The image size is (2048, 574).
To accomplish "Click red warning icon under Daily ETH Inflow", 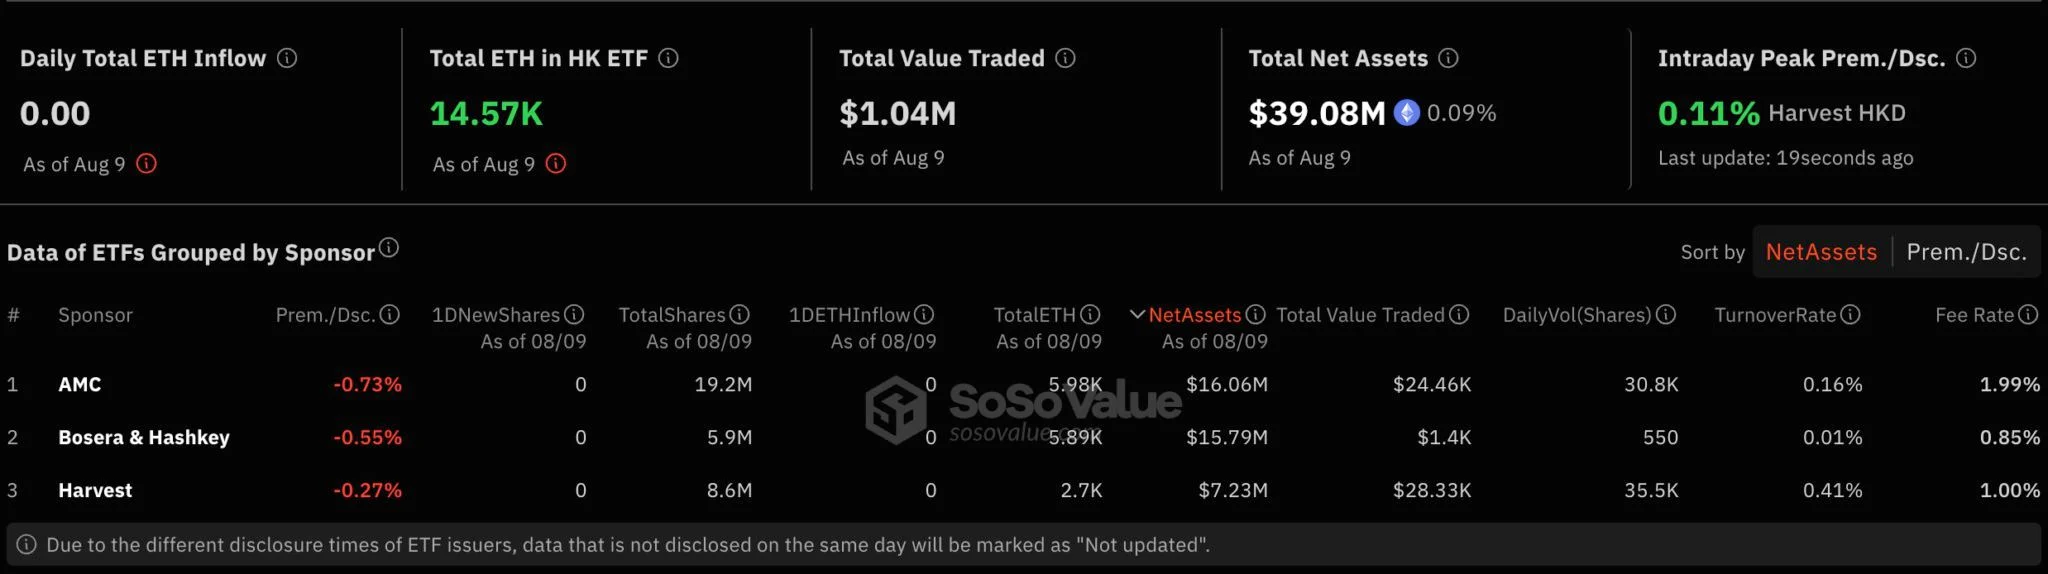I will click(146, 163).
